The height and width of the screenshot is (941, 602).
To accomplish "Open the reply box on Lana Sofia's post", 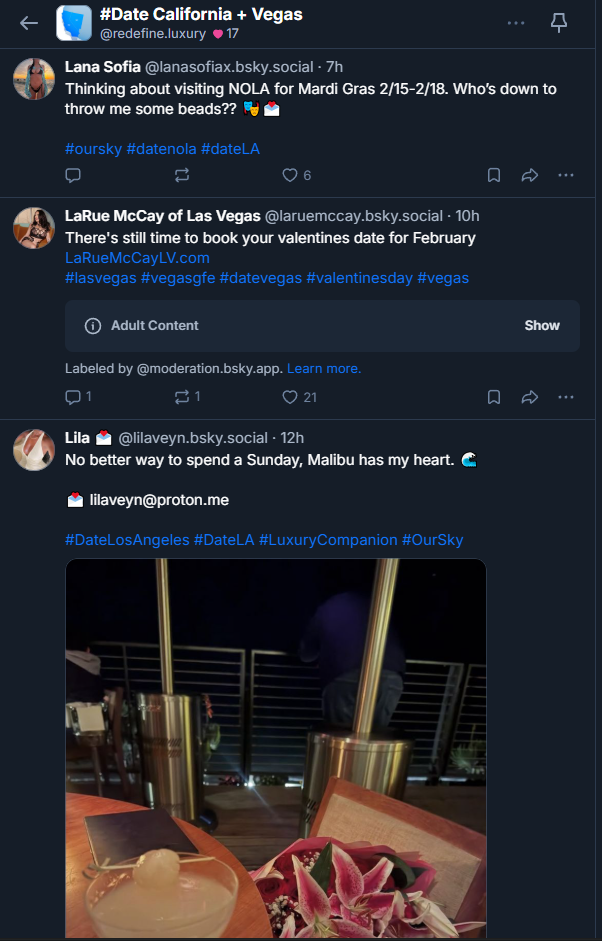I will pos(73,174).
